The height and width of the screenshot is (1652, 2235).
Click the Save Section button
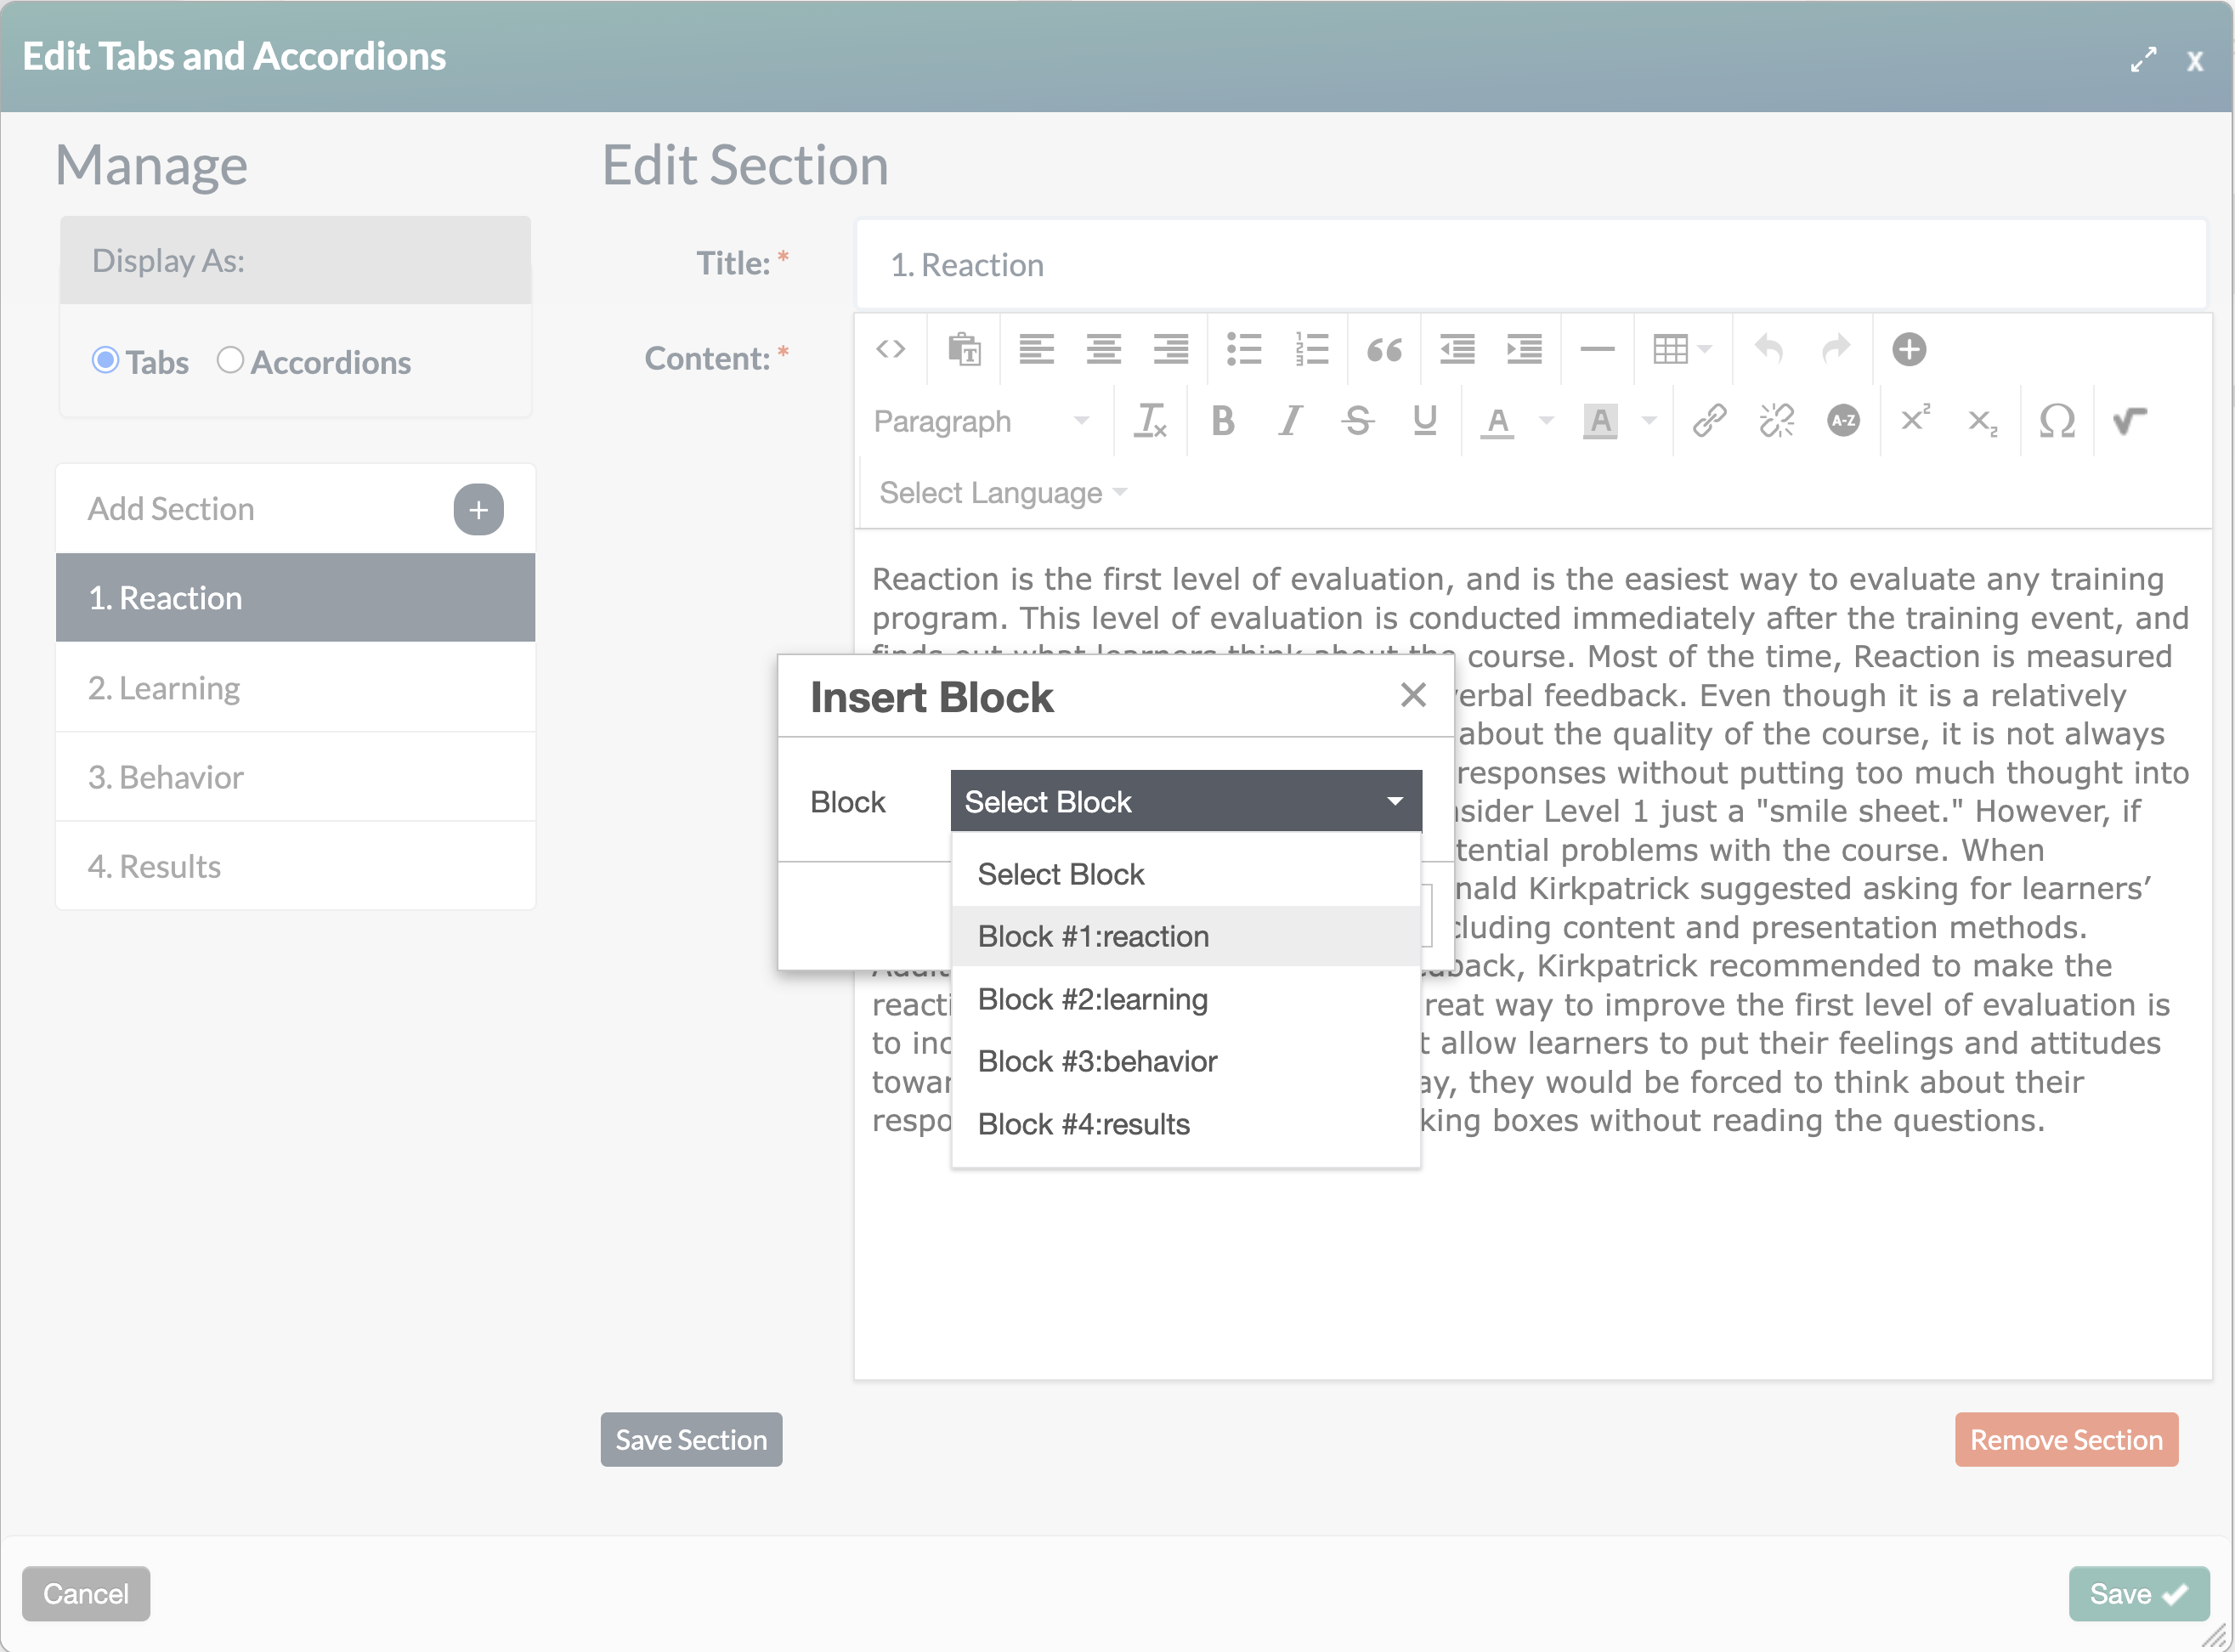(691, 1439)
